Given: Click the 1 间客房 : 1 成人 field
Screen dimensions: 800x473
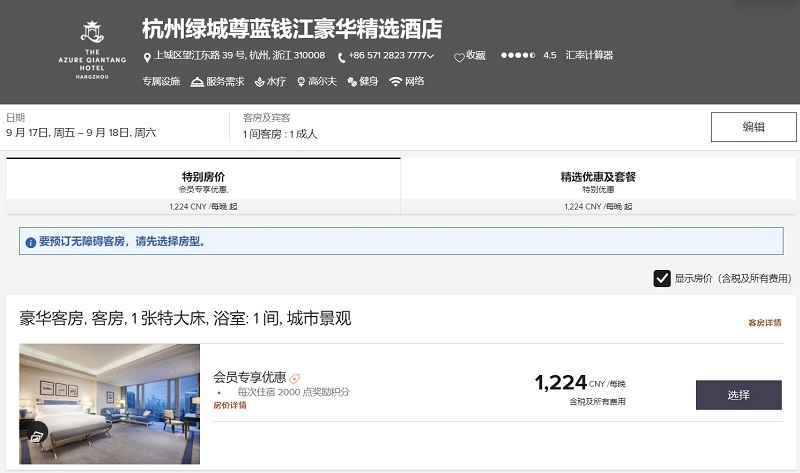Looking at the screenshot, I should coord(280,134).
